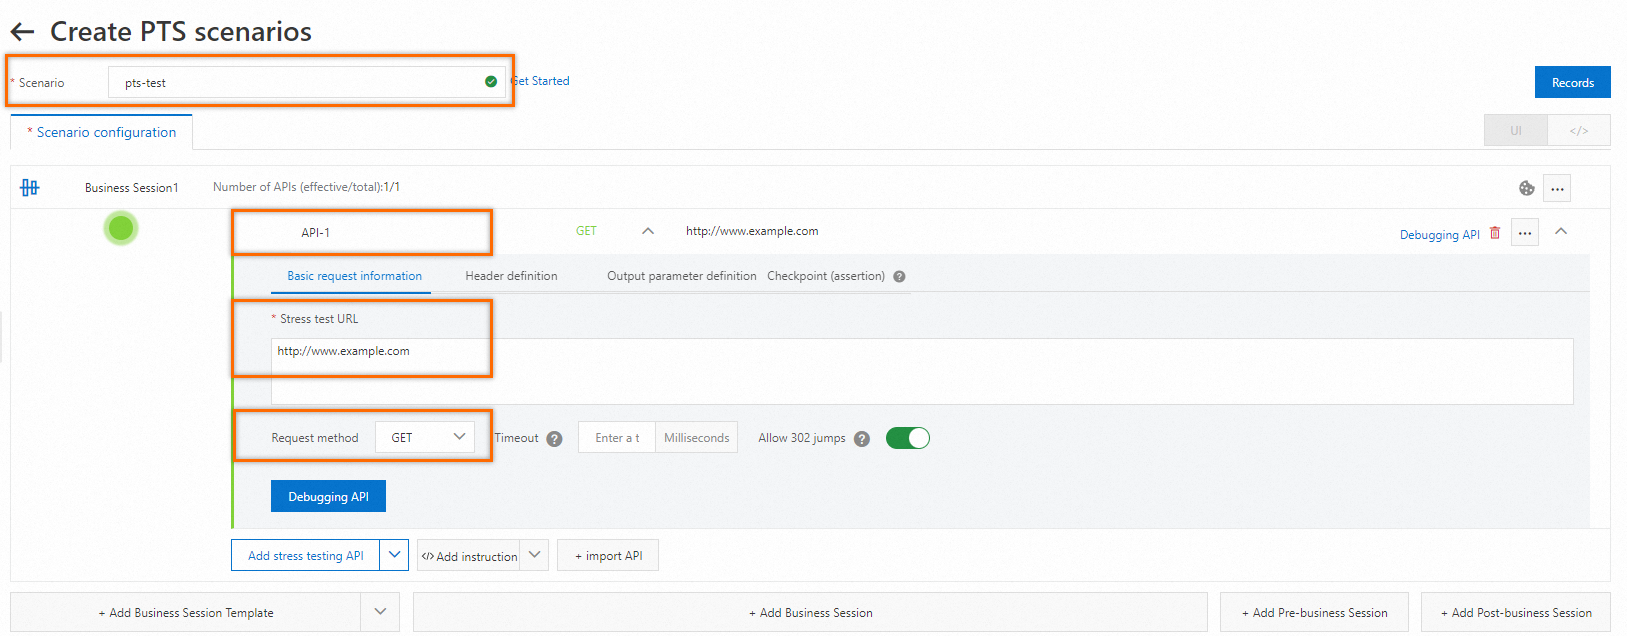Screen dimensions: 1627x636
Task: Expand the Add instruction dropdown arrow
Action: [x=534, y=555]
